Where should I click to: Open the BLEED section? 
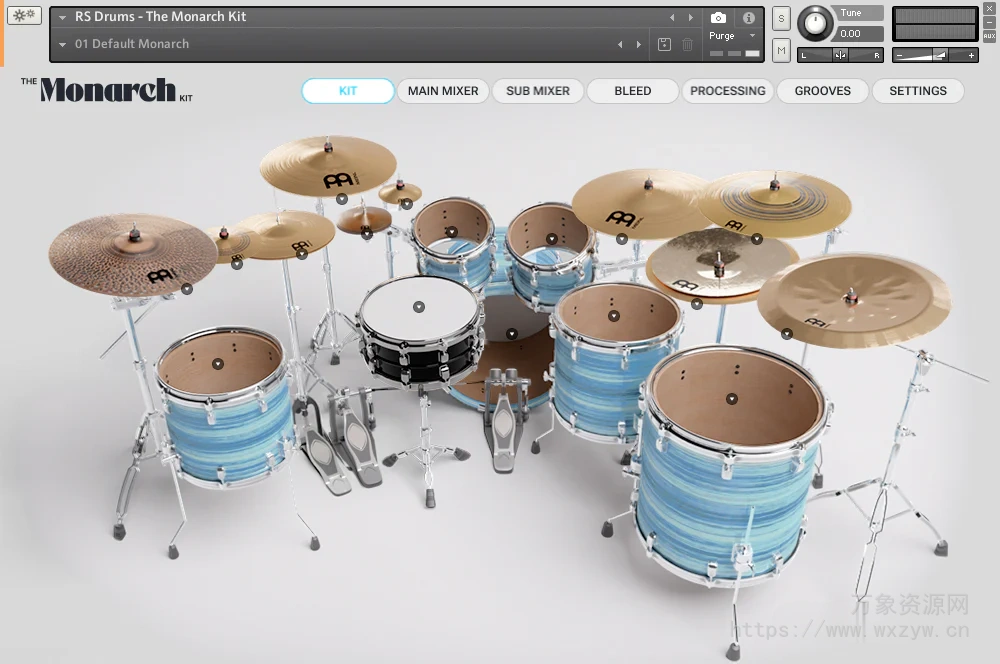pyautogui.click(x=632, y=90)
